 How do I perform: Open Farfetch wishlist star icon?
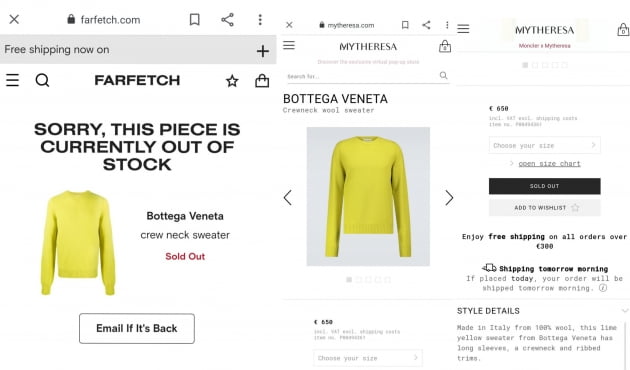[x=232, y=81]
